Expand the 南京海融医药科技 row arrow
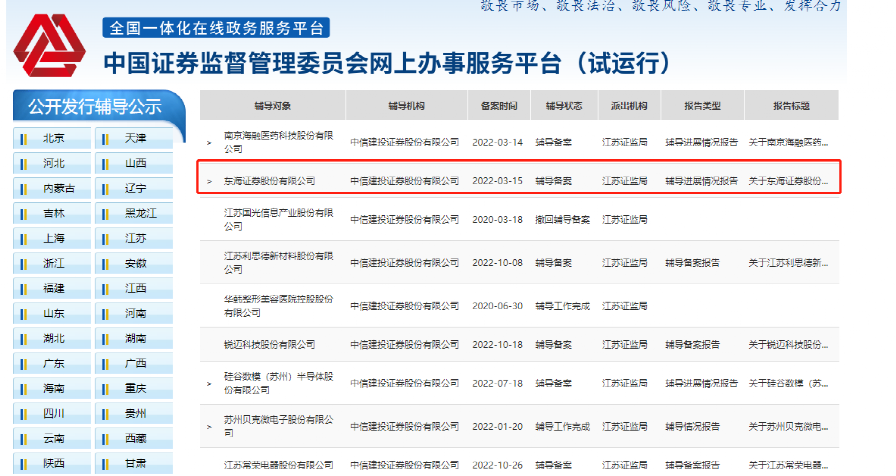 209,143
